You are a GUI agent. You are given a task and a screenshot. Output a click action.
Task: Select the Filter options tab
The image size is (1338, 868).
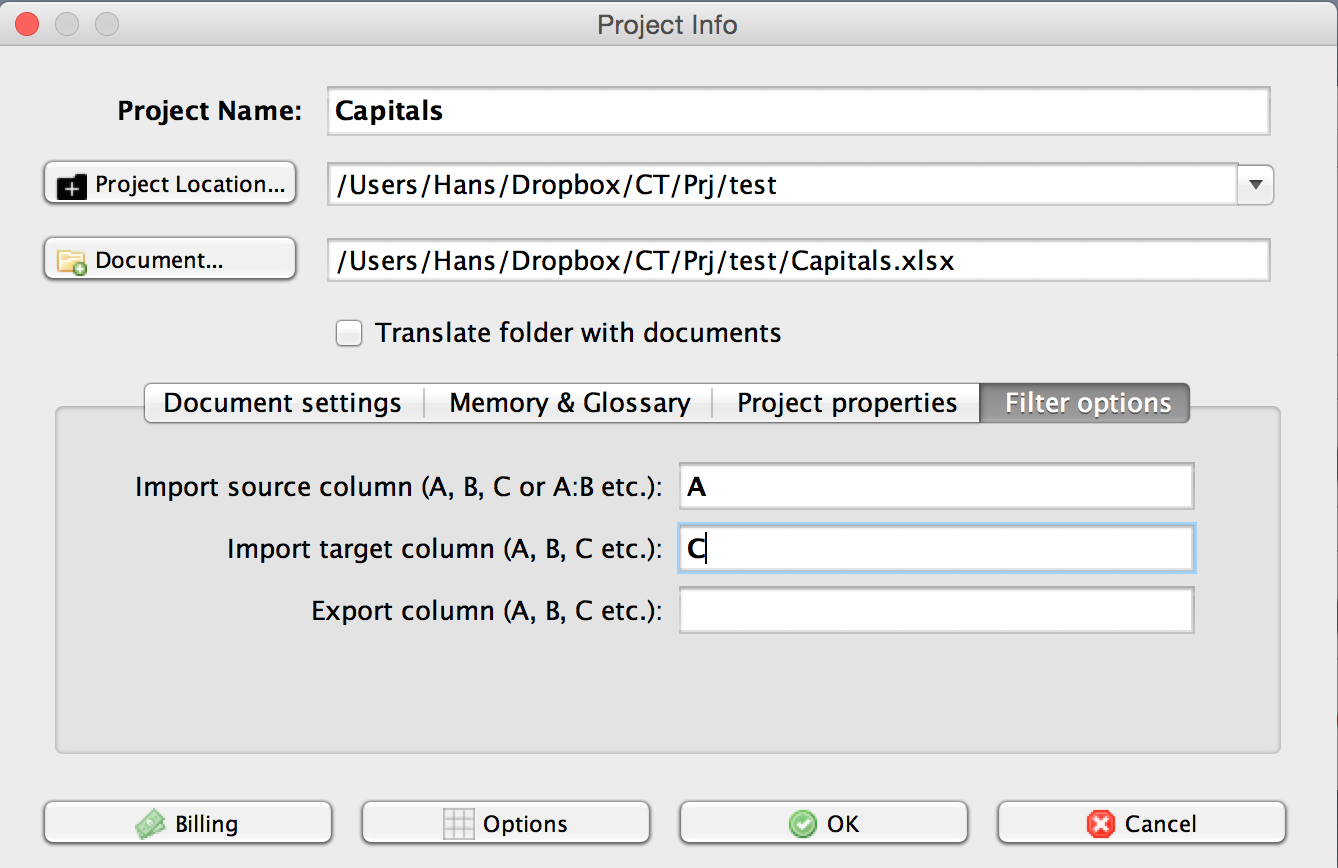point(1087,403)
